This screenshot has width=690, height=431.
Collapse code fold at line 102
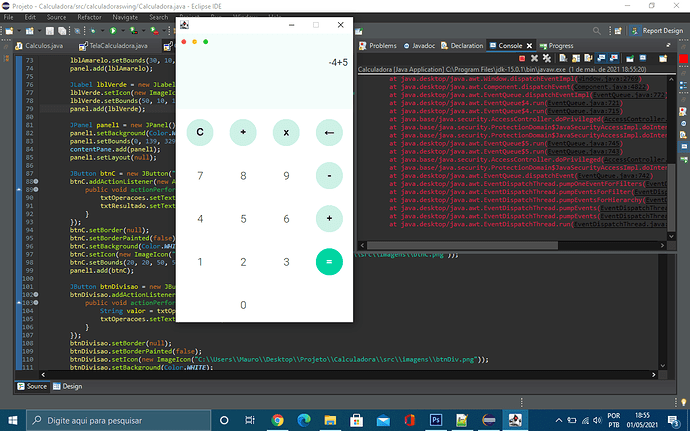36,295
